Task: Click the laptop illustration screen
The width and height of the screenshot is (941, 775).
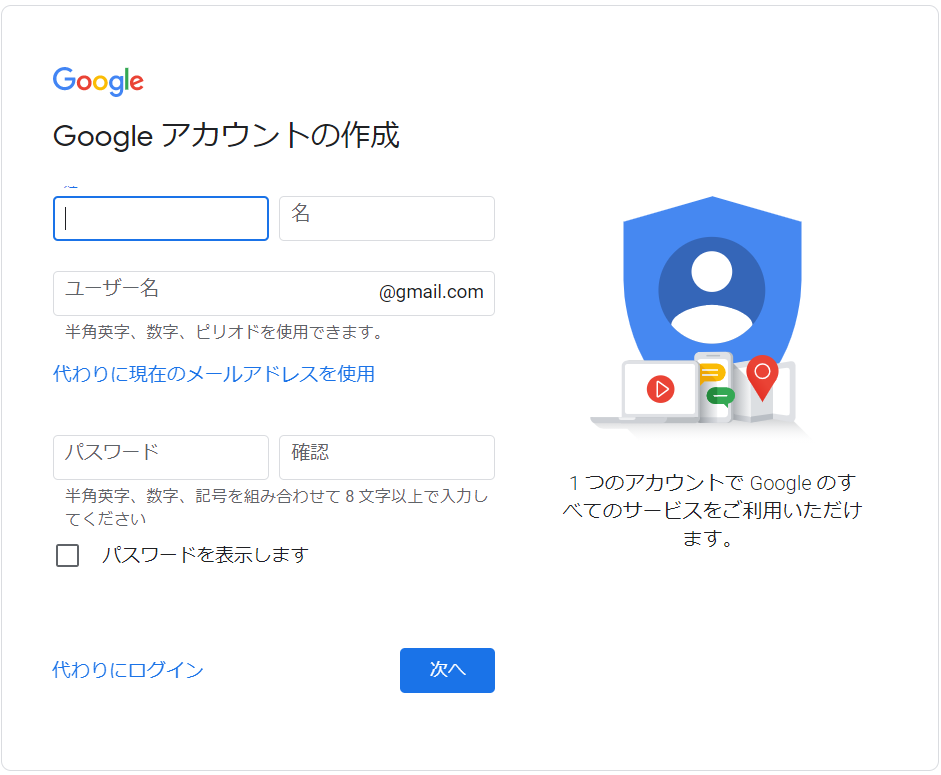Action: coord(660,389)
